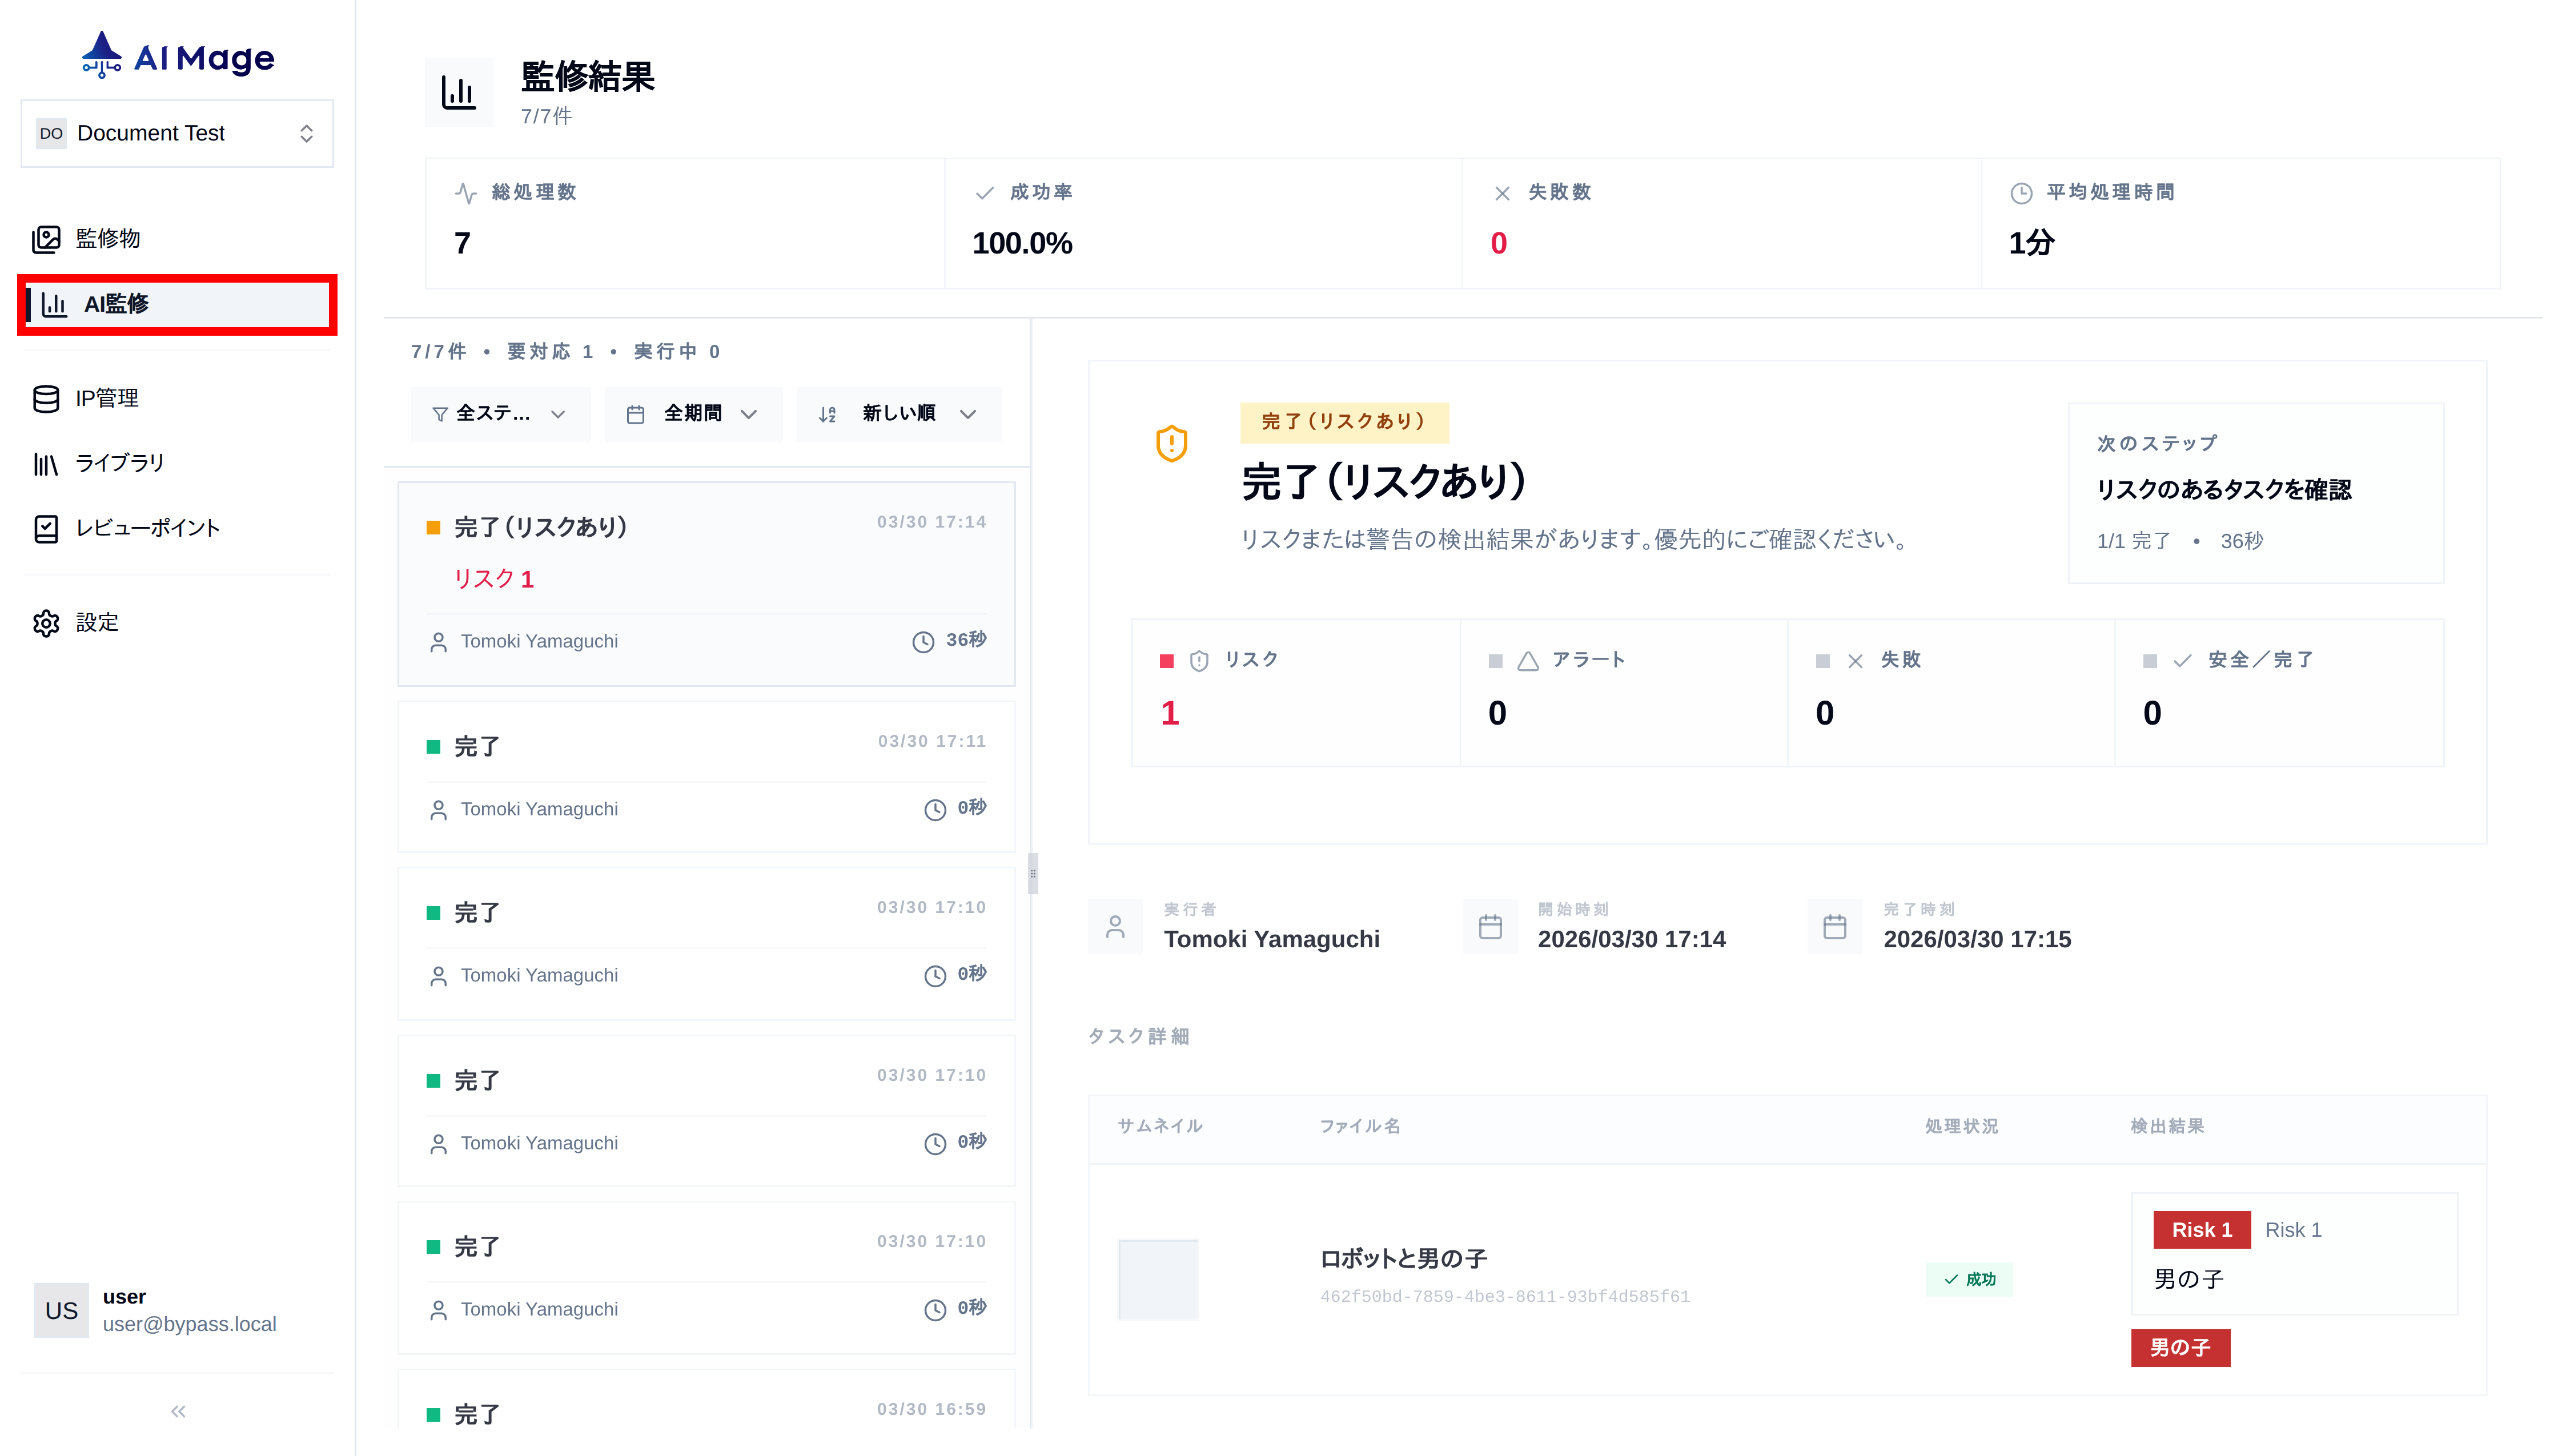Open the ロボットと男の子 thumbnail
The image size is (2570, 1456).
[x=1158, y=1279]
